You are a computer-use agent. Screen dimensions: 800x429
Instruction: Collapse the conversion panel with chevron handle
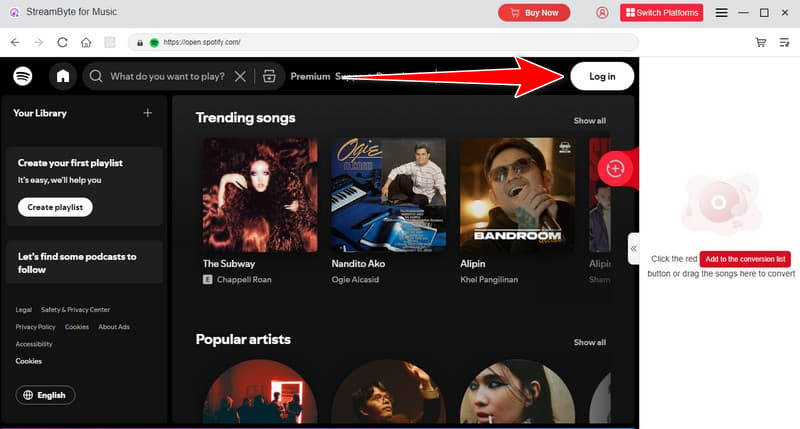pos(633,248)
